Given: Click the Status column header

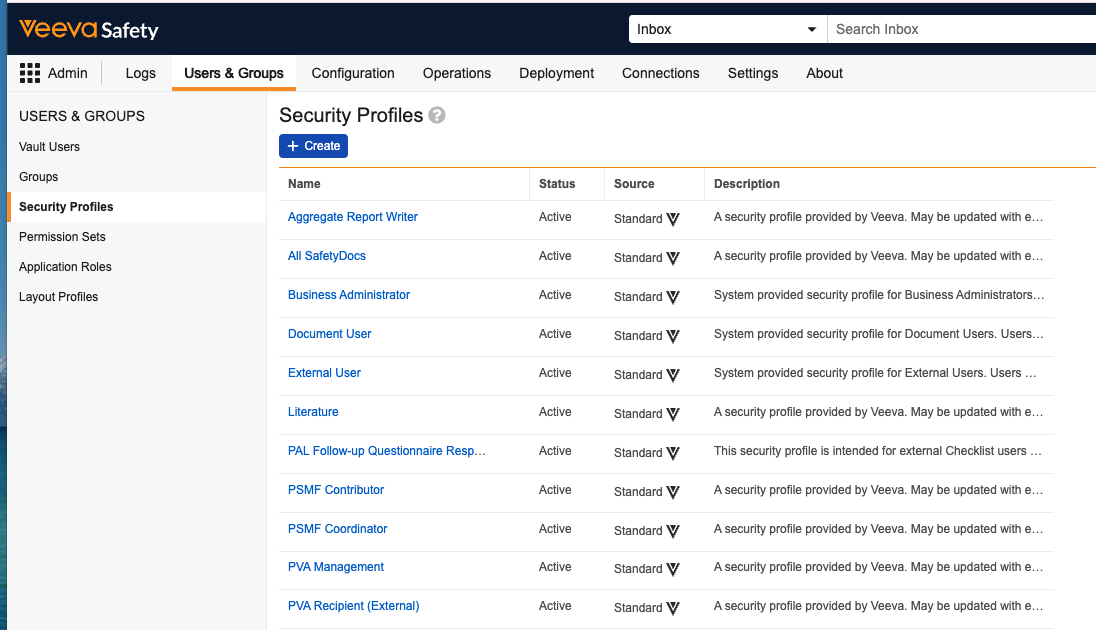Looking at the screenshot, I should point(557,184).
